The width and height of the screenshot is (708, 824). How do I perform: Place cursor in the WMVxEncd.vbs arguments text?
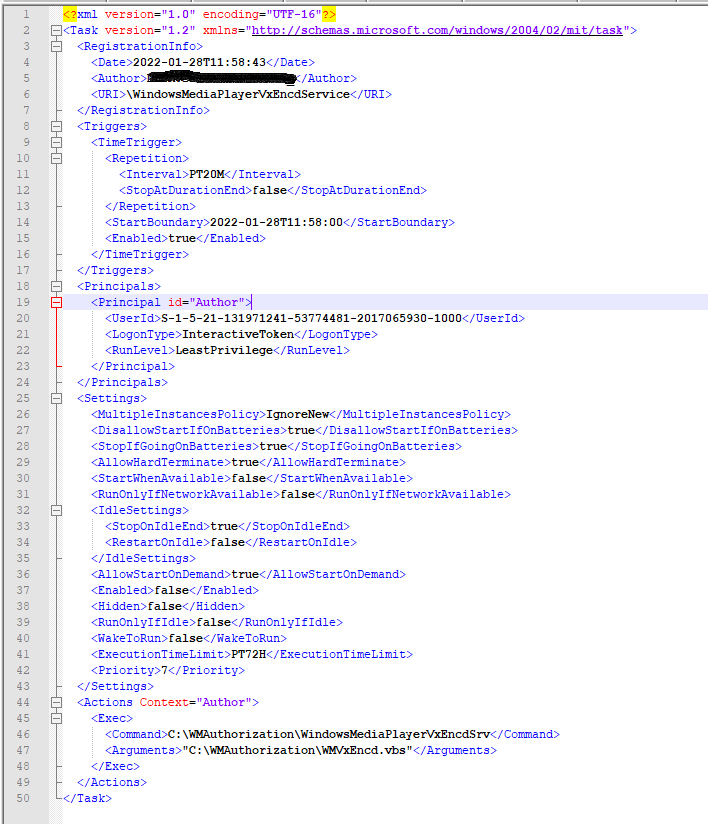(x=297, y=750)
